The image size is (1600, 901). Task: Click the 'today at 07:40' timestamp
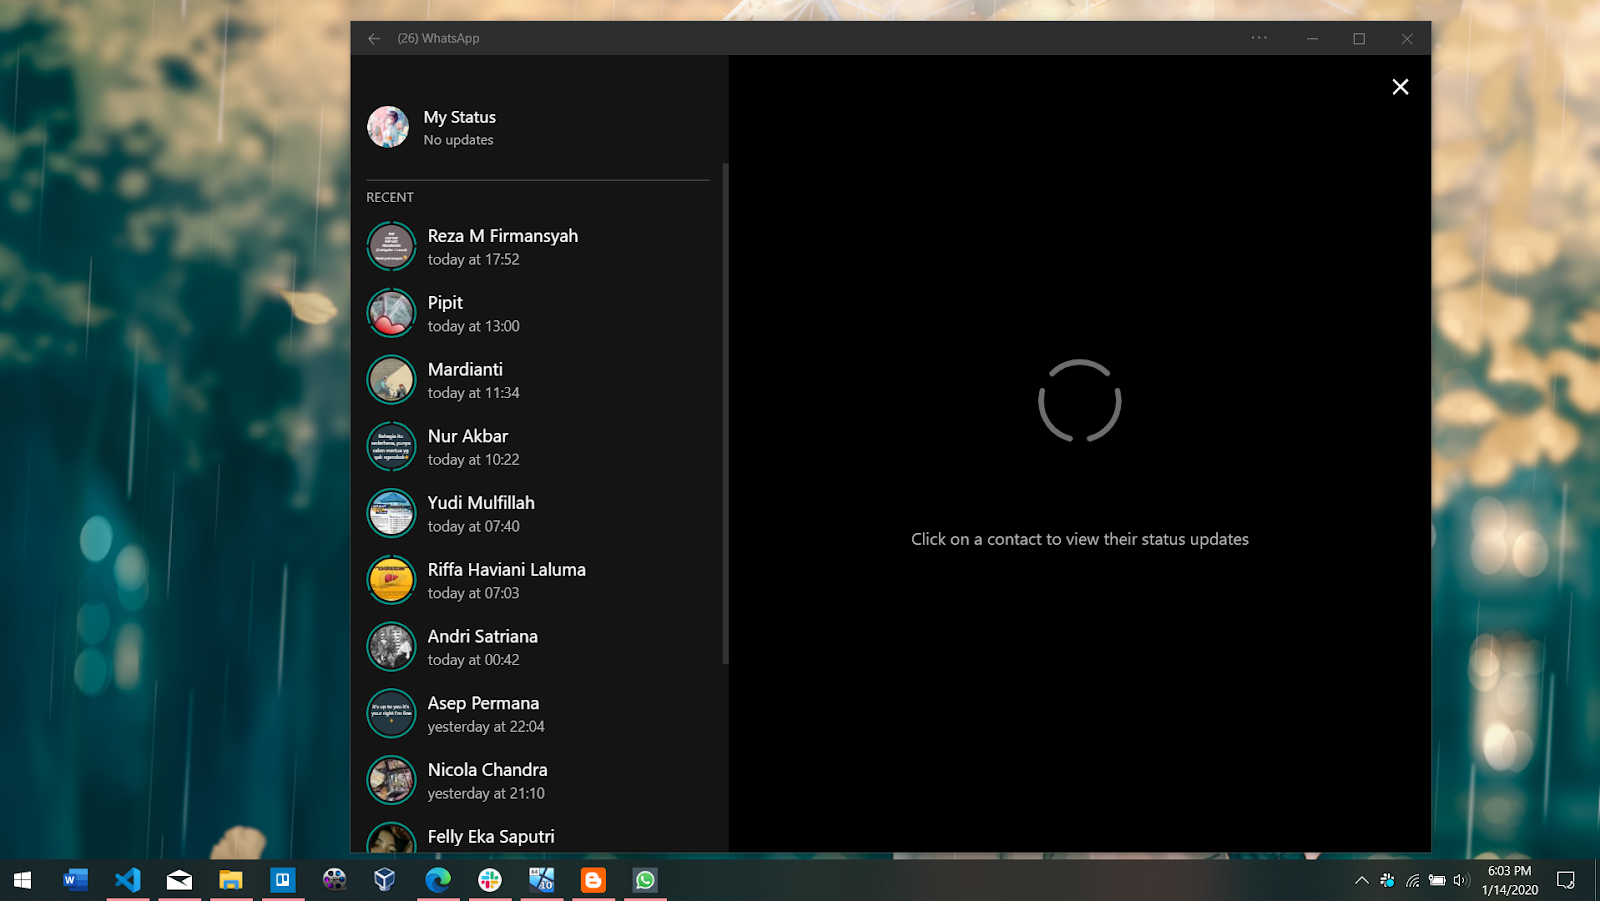coord(474,527)
